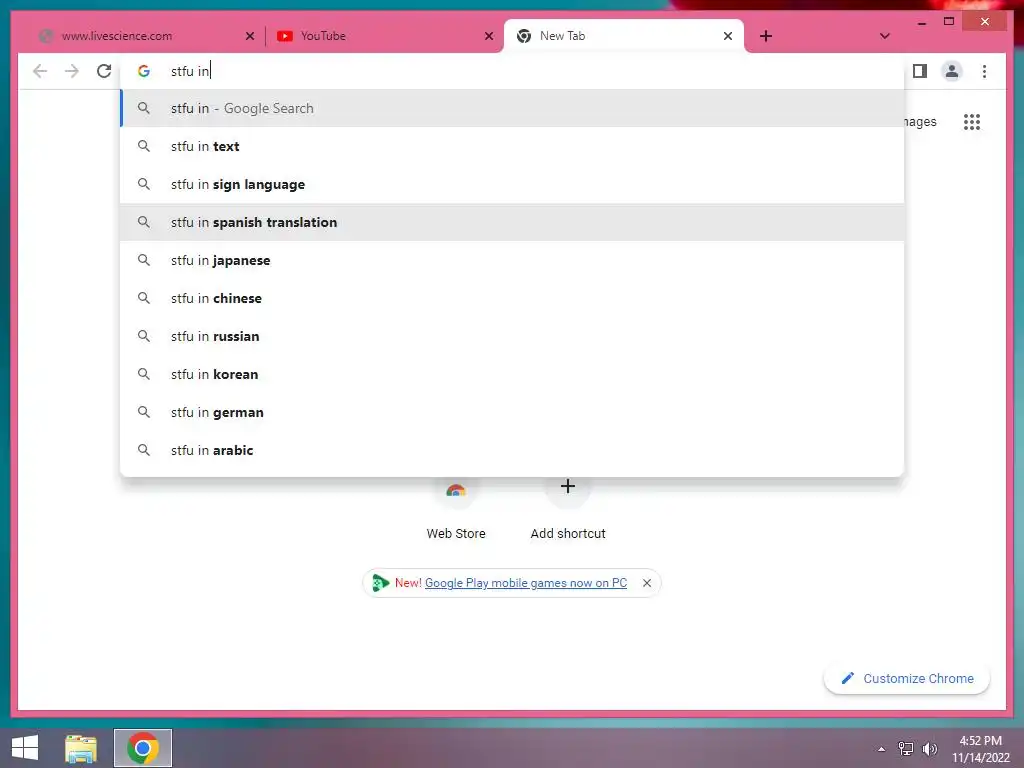Open the taskbar clock and date
The image size is (1024, 768).
pos(980,749)
